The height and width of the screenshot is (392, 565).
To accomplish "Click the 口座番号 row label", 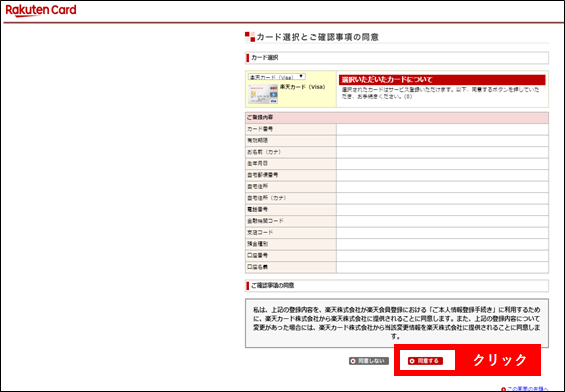I will [x=257, y=255].
